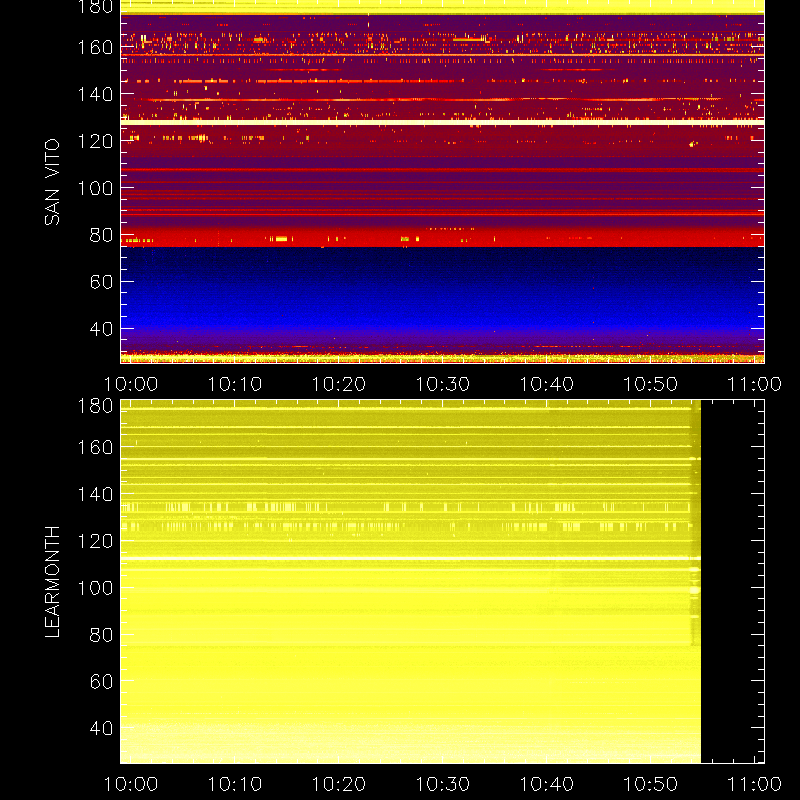Viewport: 800px width, 800px height.
Task: Click the 10:20 time label under Learmonth plot
Action: tap(339, 784)
